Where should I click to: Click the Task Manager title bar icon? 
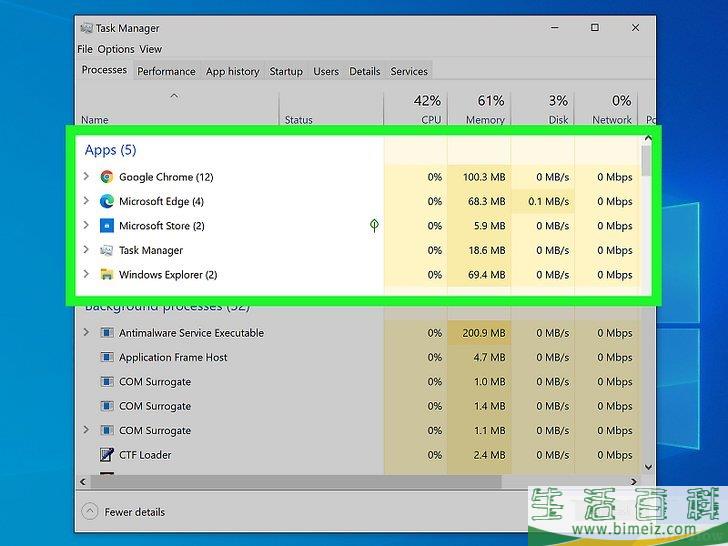click(86, 28)
